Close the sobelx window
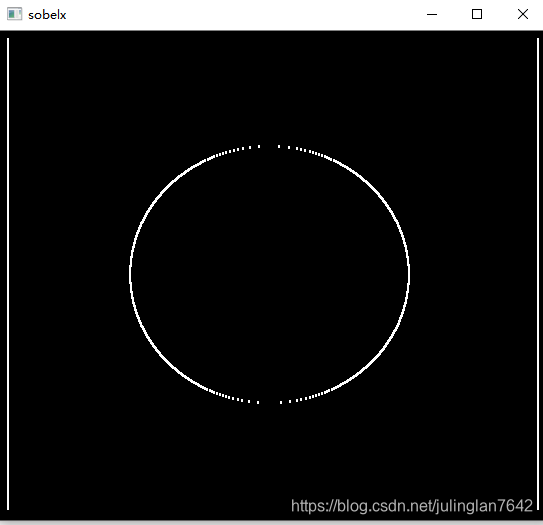The image size is (543, 525). [x=523, y=15]
